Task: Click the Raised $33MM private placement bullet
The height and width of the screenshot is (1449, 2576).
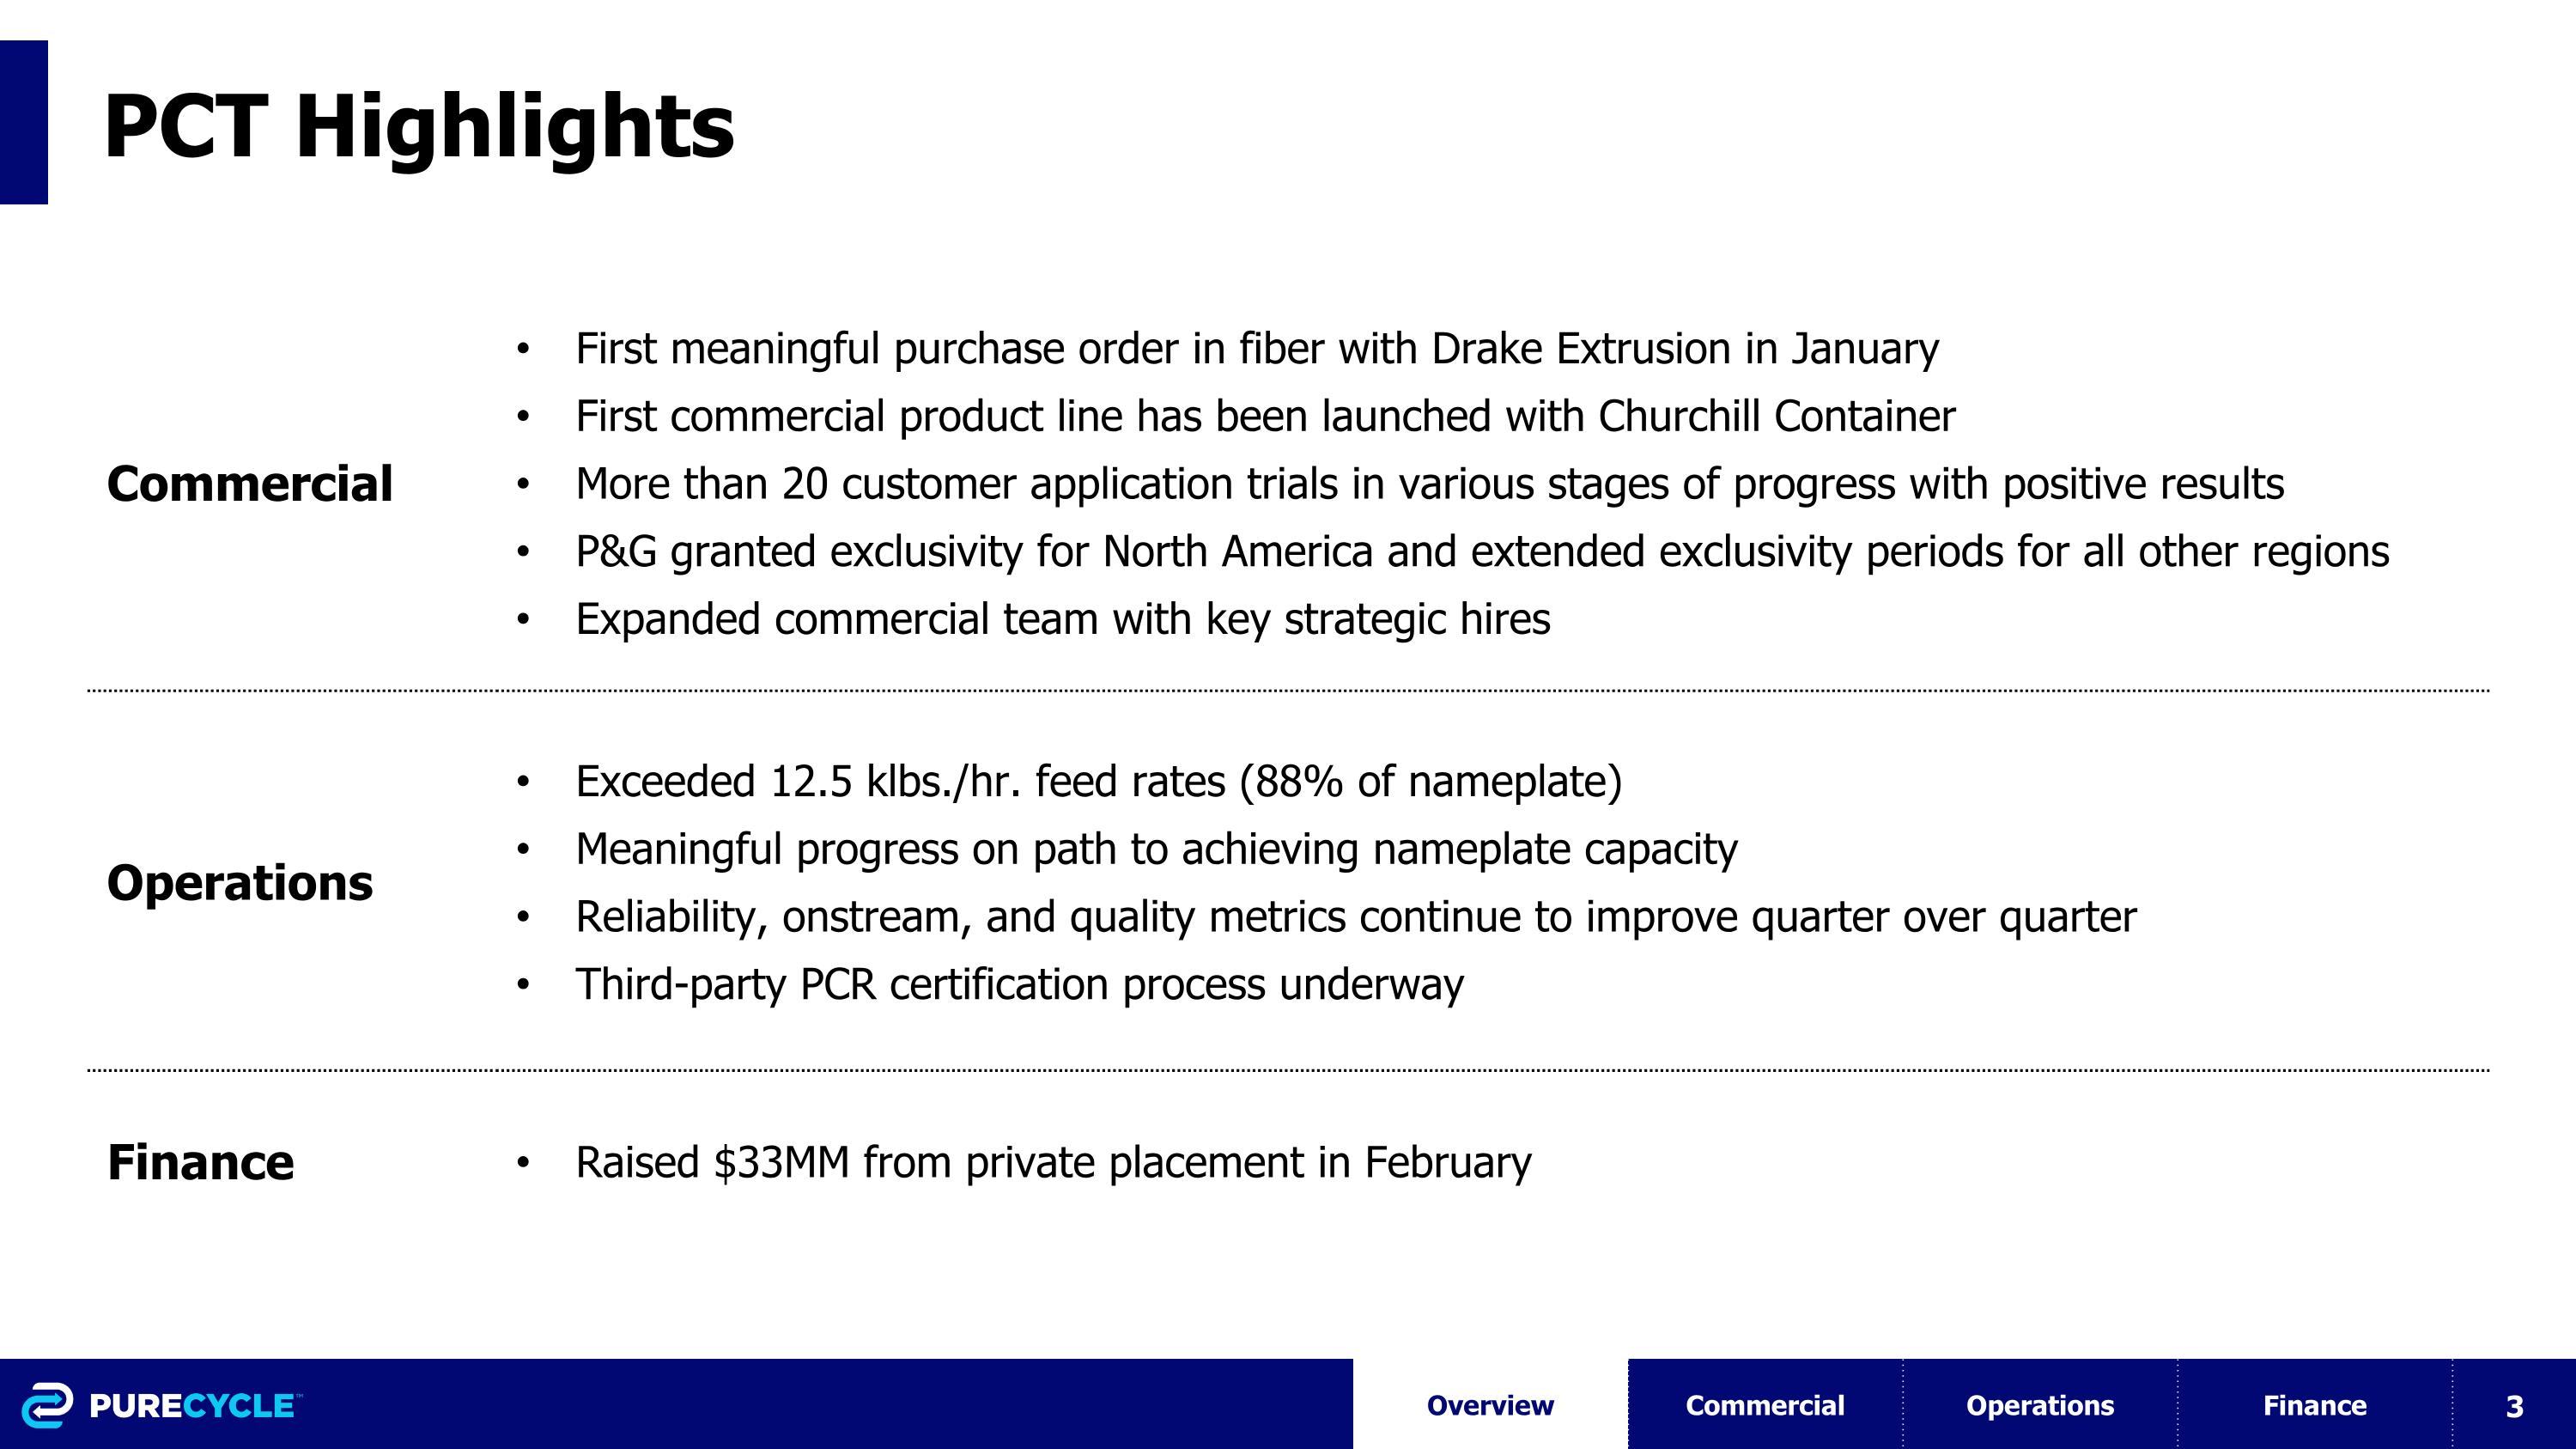Action: 1053,1162
